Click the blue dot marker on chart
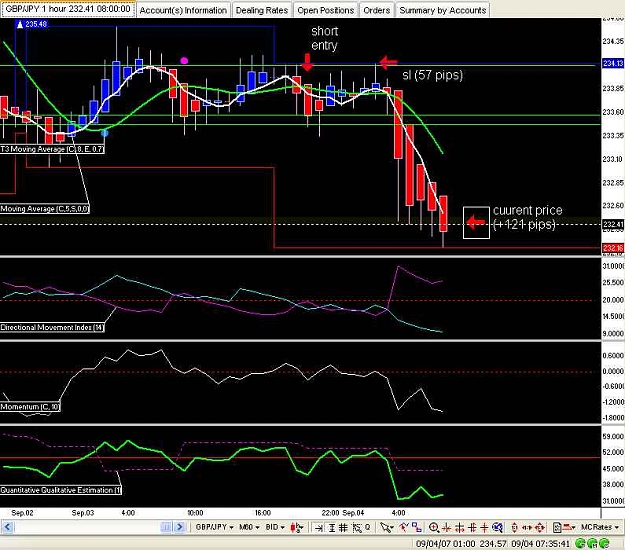The height and width of the screenshot is (550, 625). [x=104, y=133]
